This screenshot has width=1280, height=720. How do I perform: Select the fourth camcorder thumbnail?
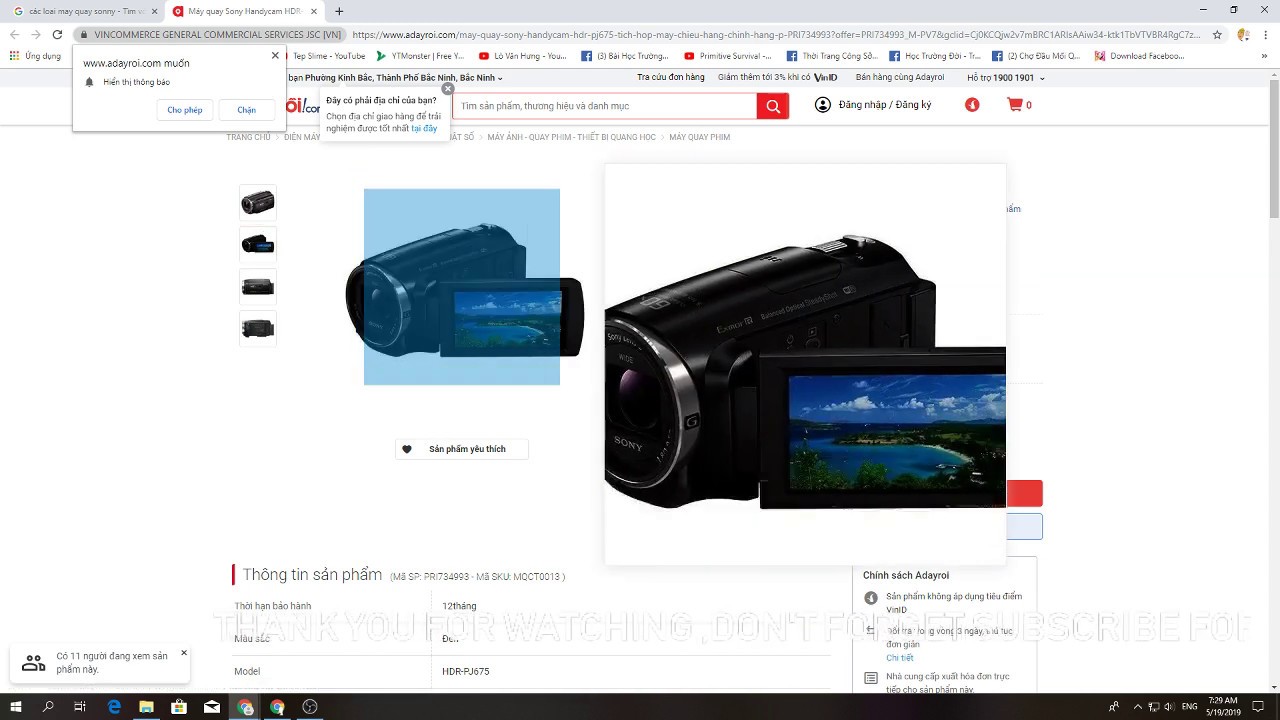pyautogui.click(x=257, y=329)
